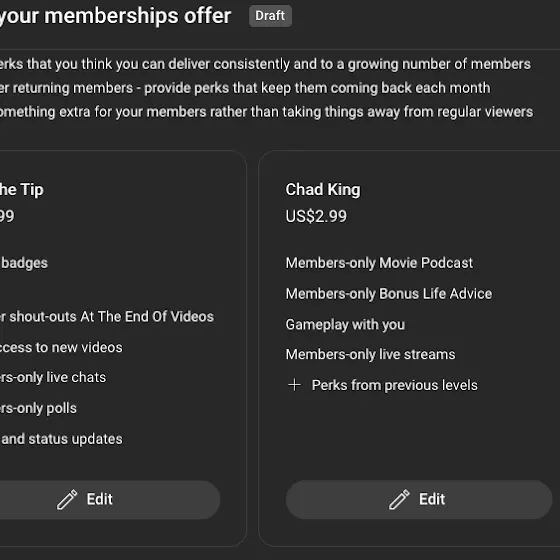Click the pencil icon on The Tip Edit

[67, 499]
